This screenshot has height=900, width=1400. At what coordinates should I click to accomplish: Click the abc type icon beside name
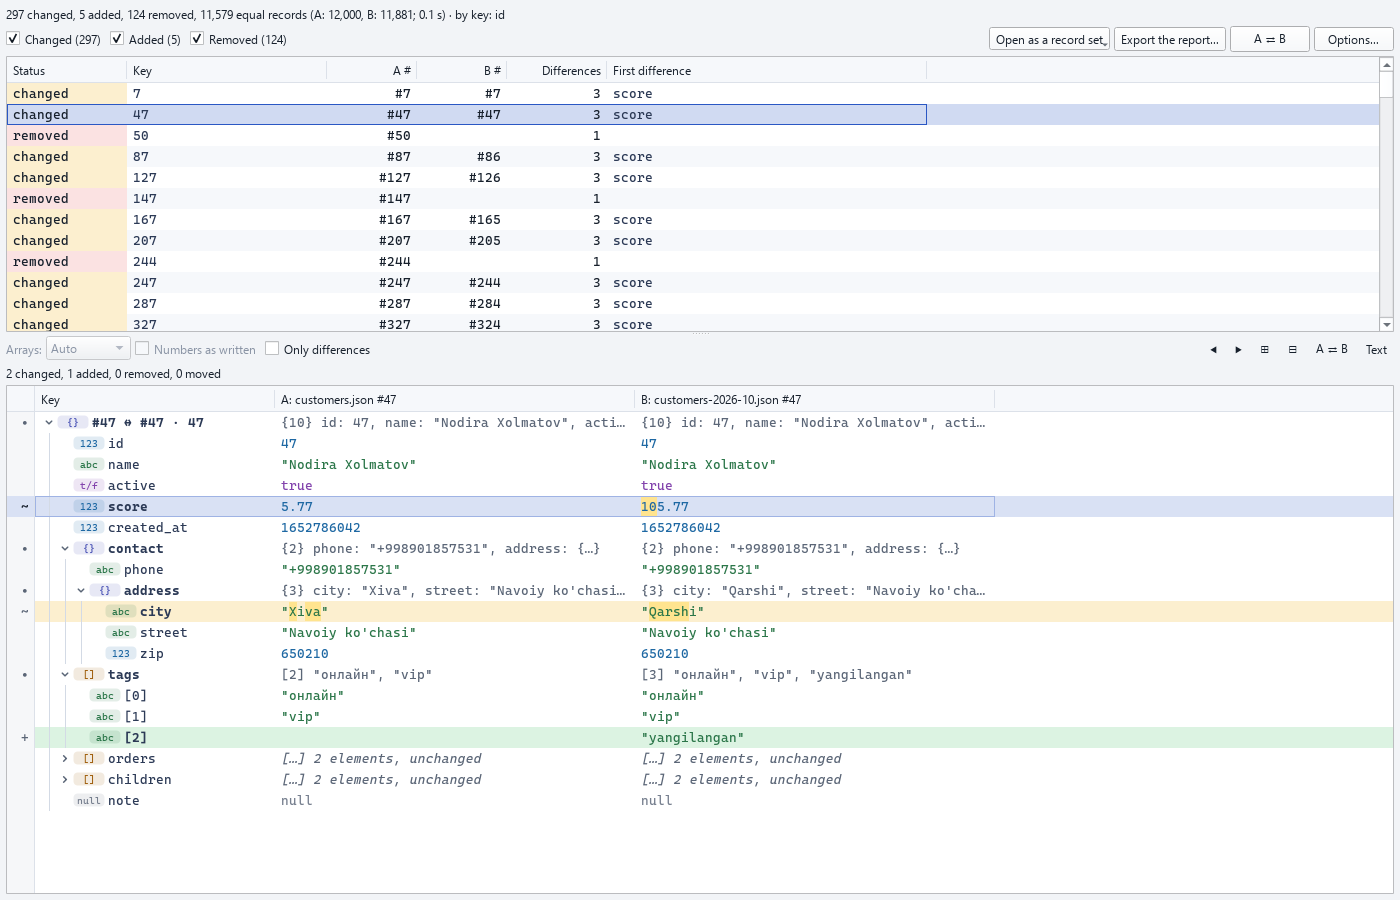[x=89, y=465]
